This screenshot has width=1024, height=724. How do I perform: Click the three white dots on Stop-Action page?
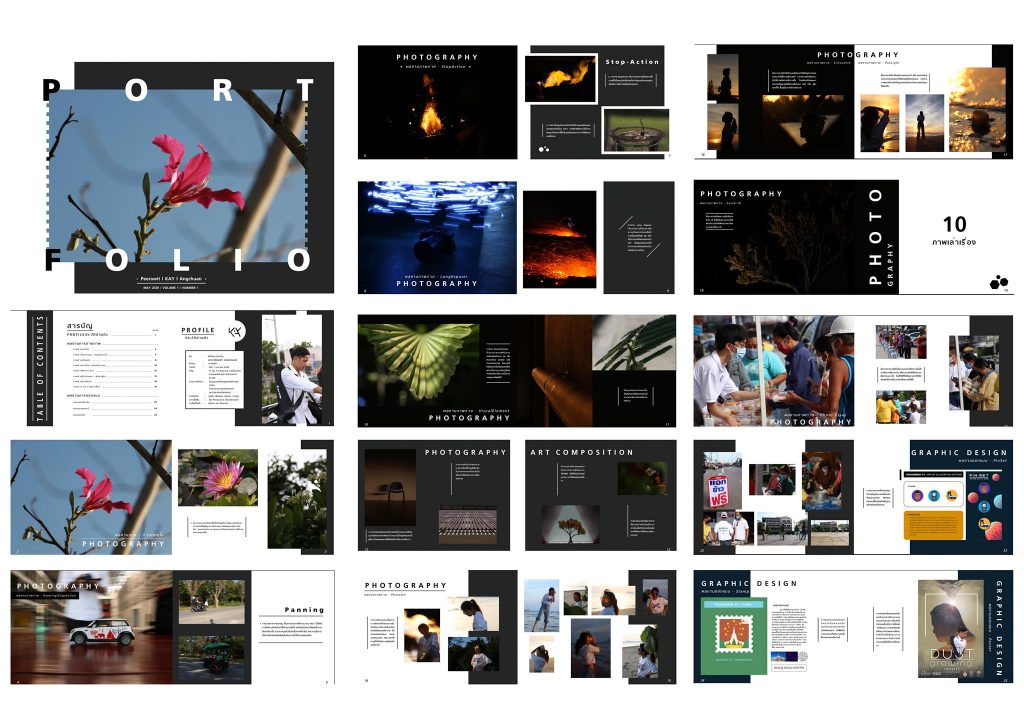pos(544,150)
